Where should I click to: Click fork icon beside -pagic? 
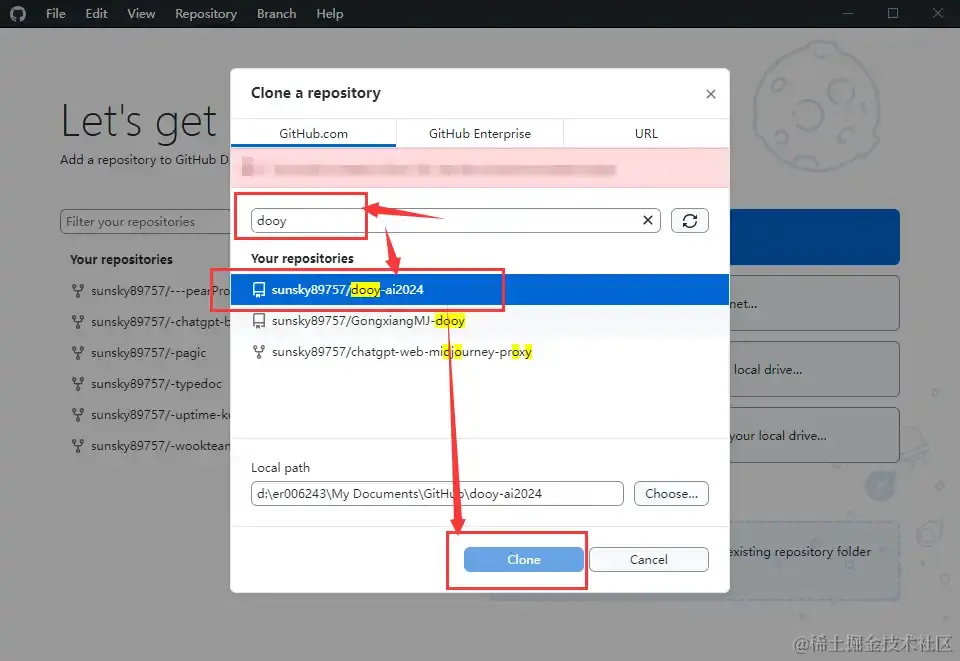click(x=78, y=353)
